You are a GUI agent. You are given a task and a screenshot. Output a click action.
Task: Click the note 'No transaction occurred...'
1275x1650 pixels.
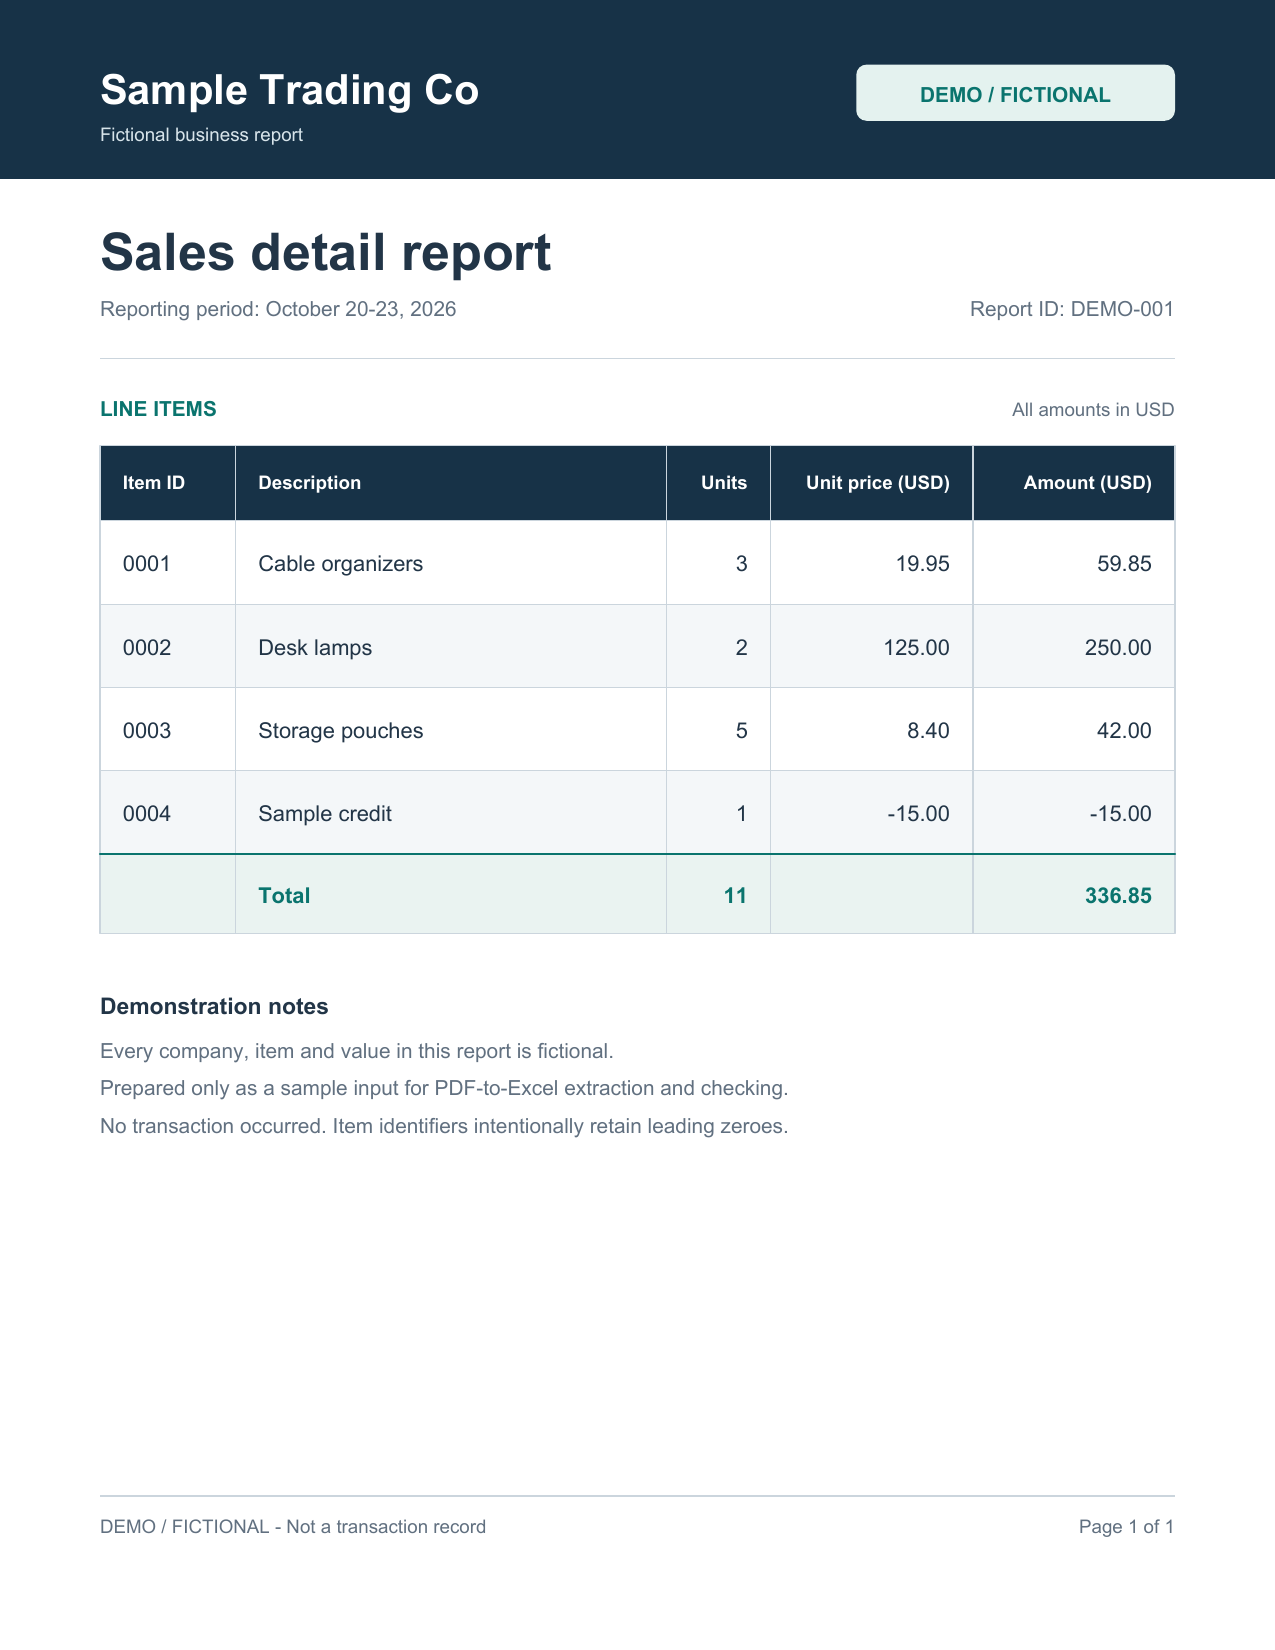pyautogui.click(x=444, y=1126)
